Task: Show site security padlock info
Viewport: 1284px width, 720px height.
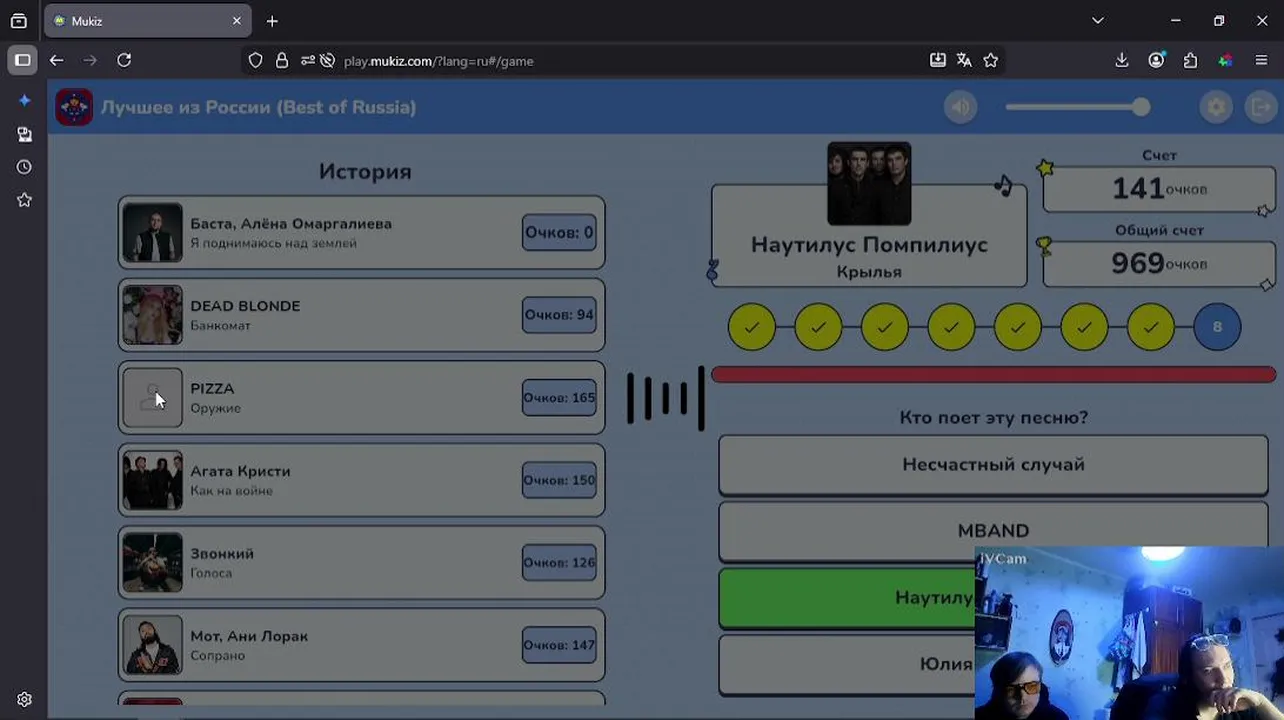Action: [282, 60]
